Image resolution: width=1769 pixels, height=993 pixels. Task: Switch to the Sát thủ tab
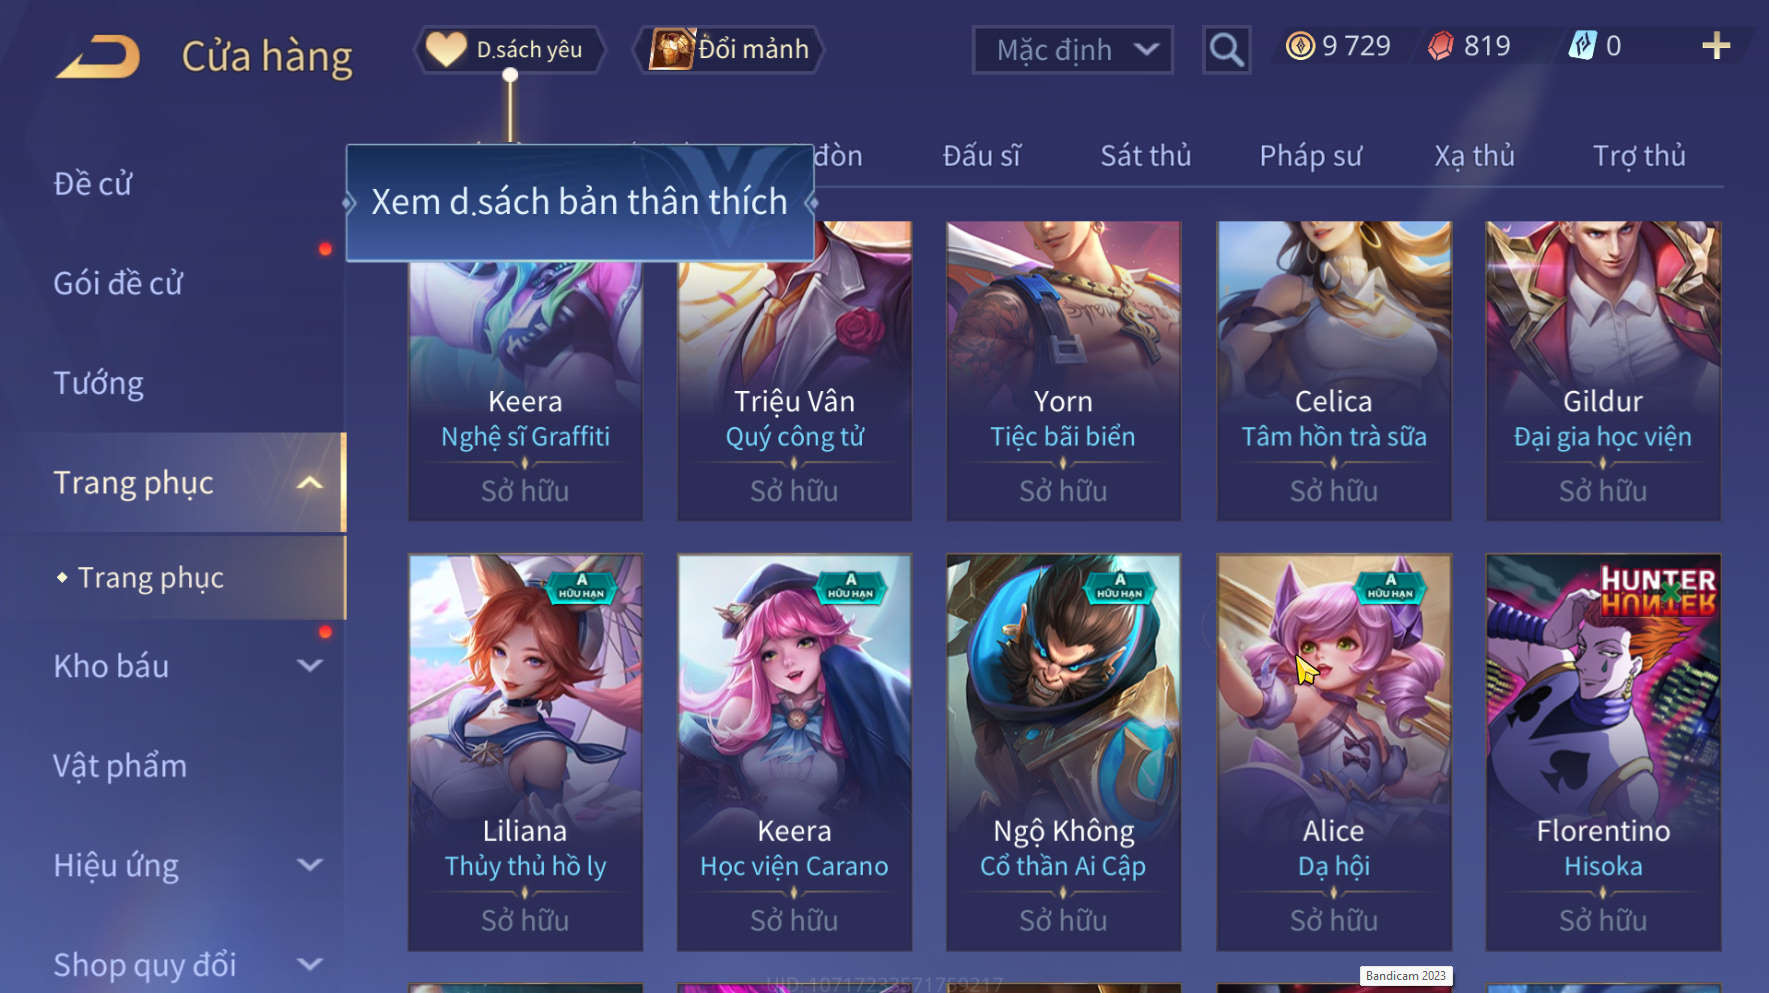click(x=1145, y=156)
